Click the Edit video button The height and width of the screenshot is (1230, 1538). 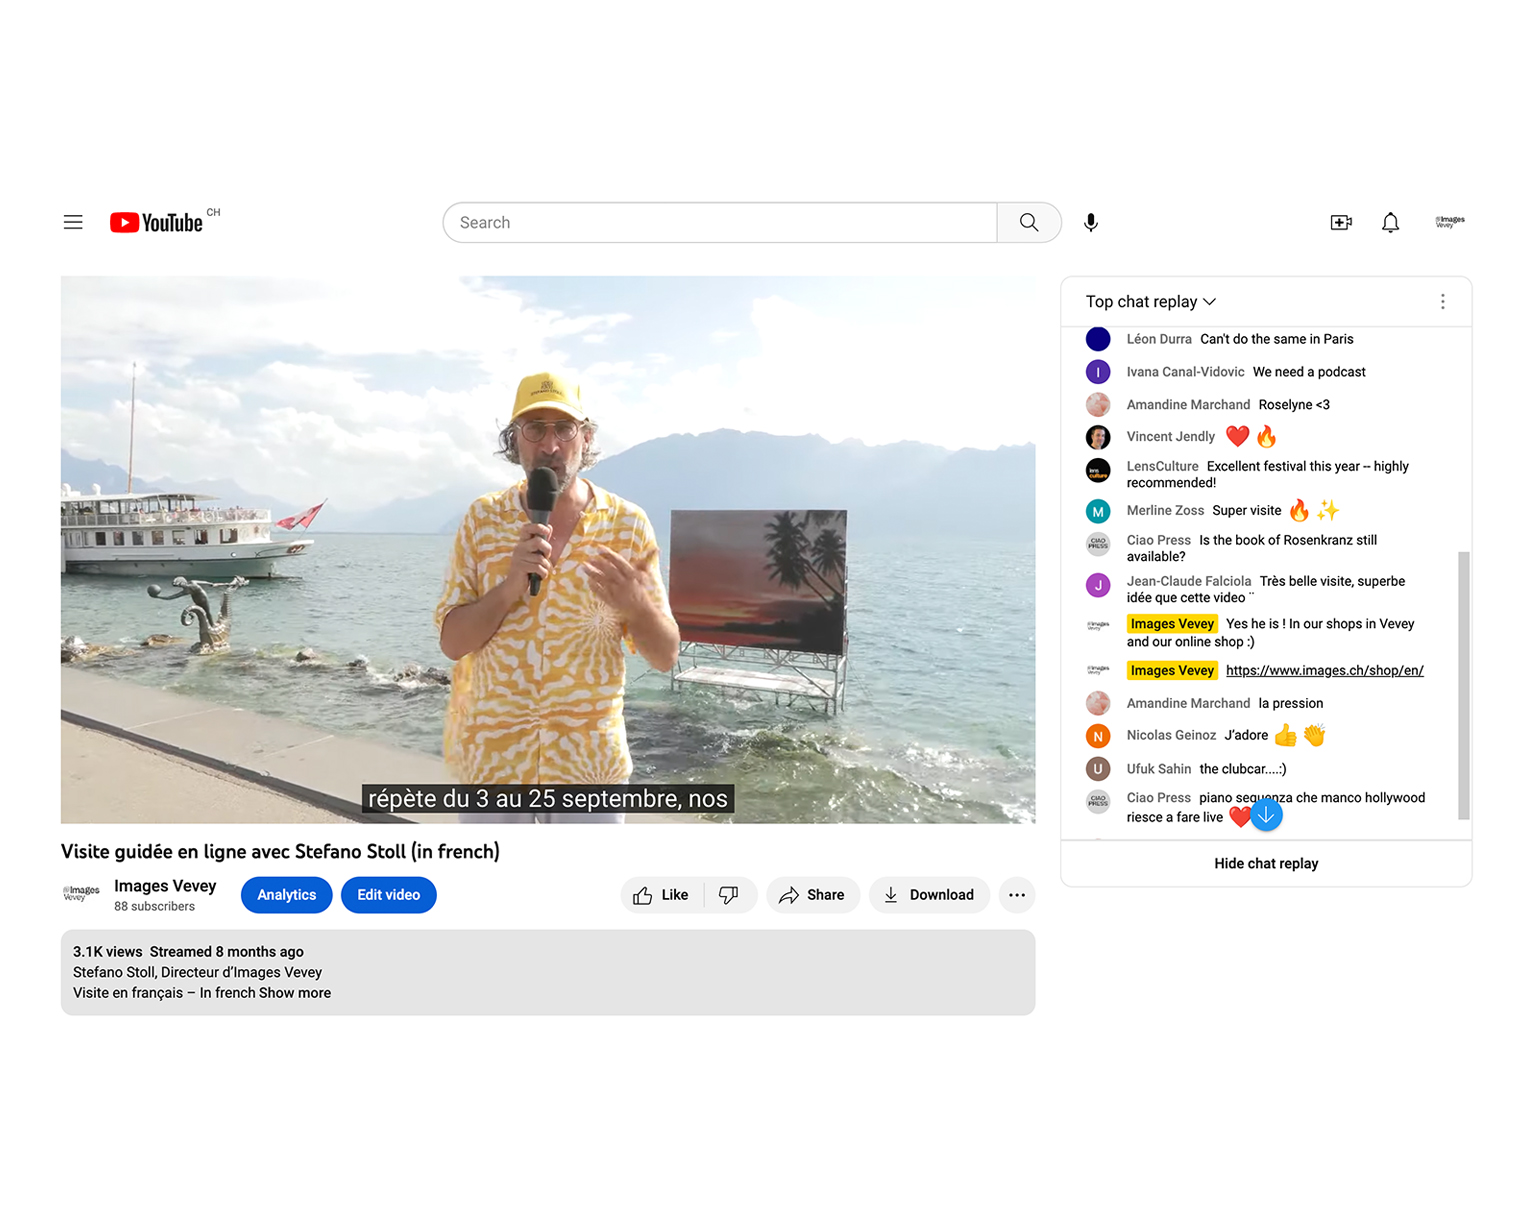click(388, 895)
